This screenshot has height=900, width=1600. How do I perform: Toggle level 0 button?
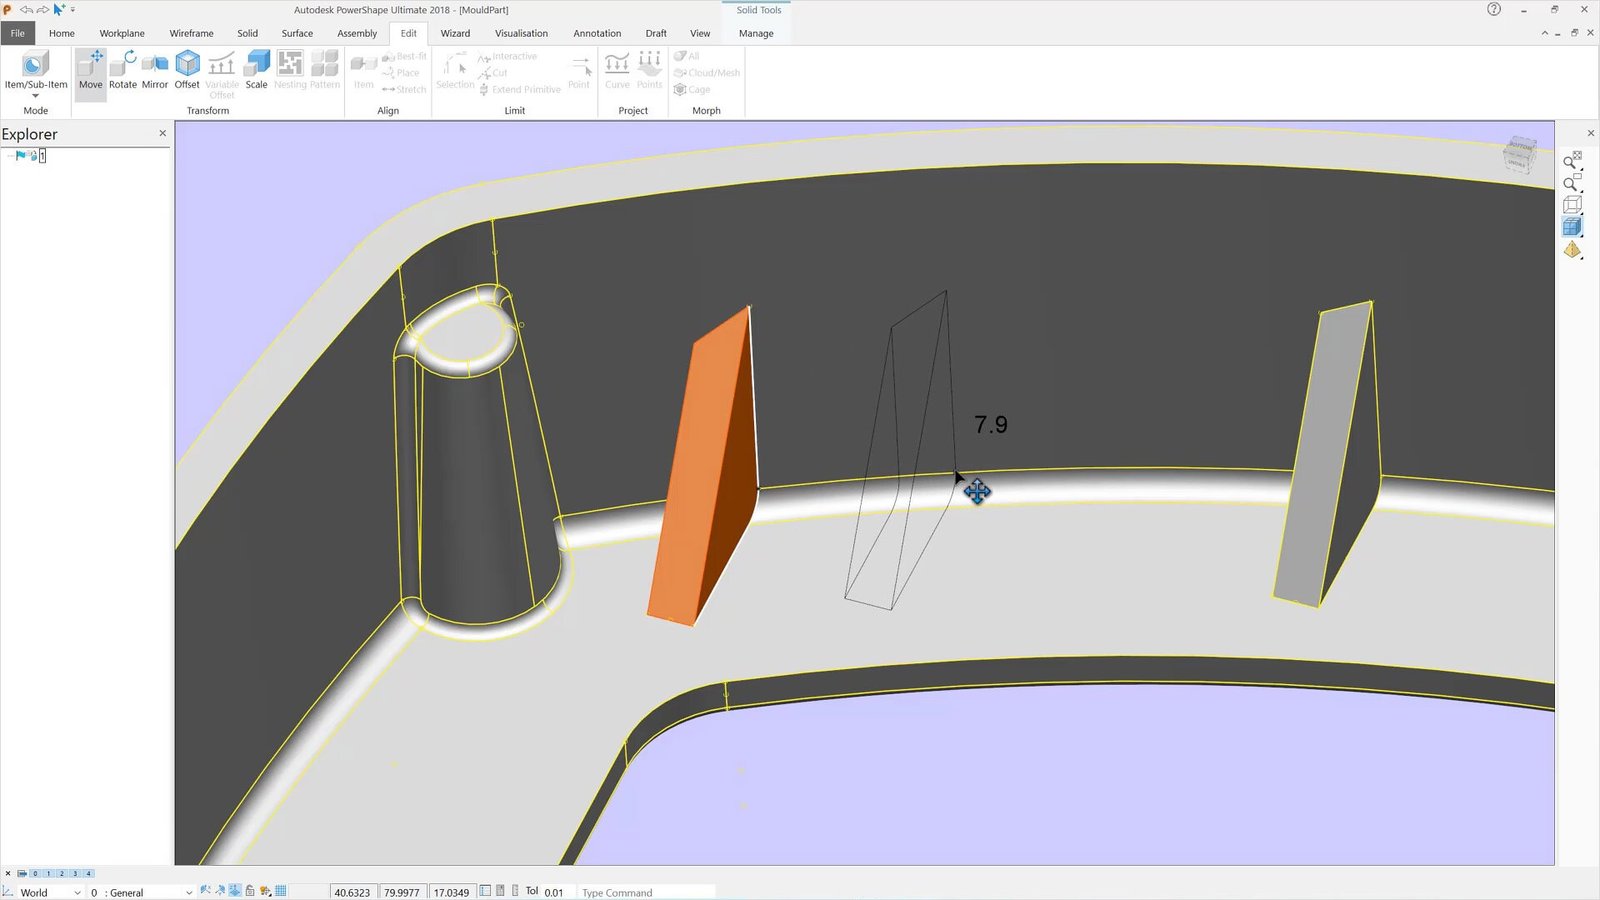35,873
